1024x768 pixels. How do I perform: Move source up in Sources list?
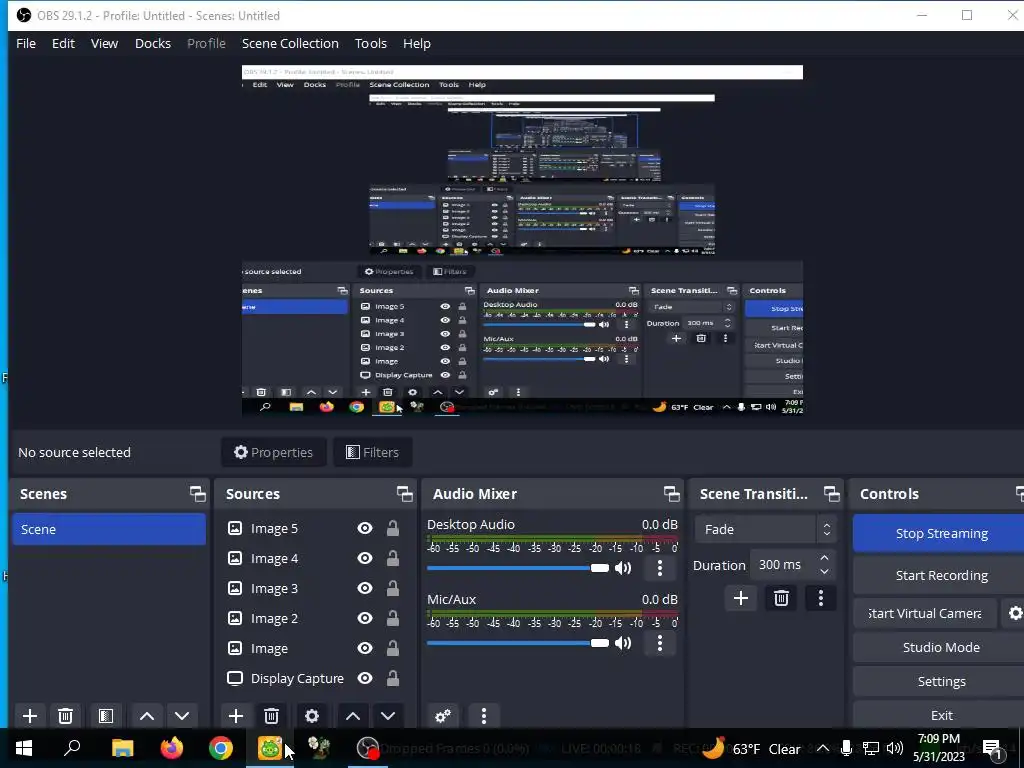(353, 716)
